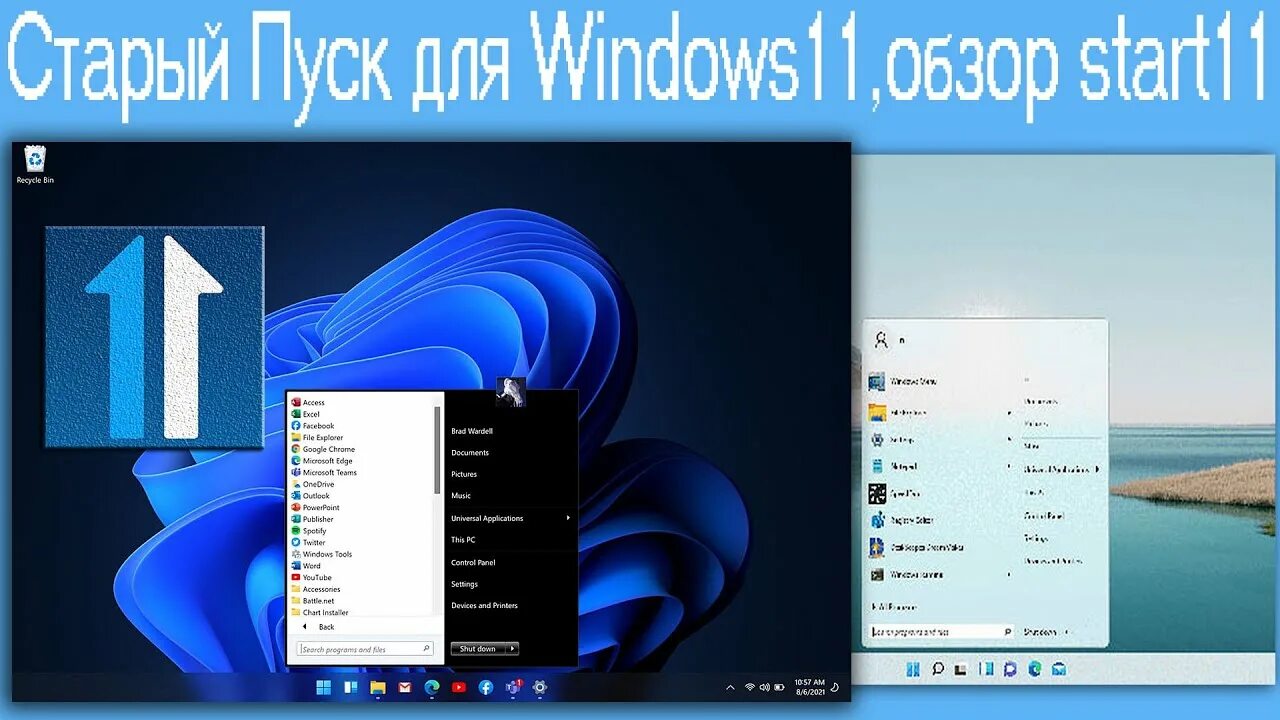
Task: Click the Edge icon on the dark taskbar
Action: tap(432, 687)
